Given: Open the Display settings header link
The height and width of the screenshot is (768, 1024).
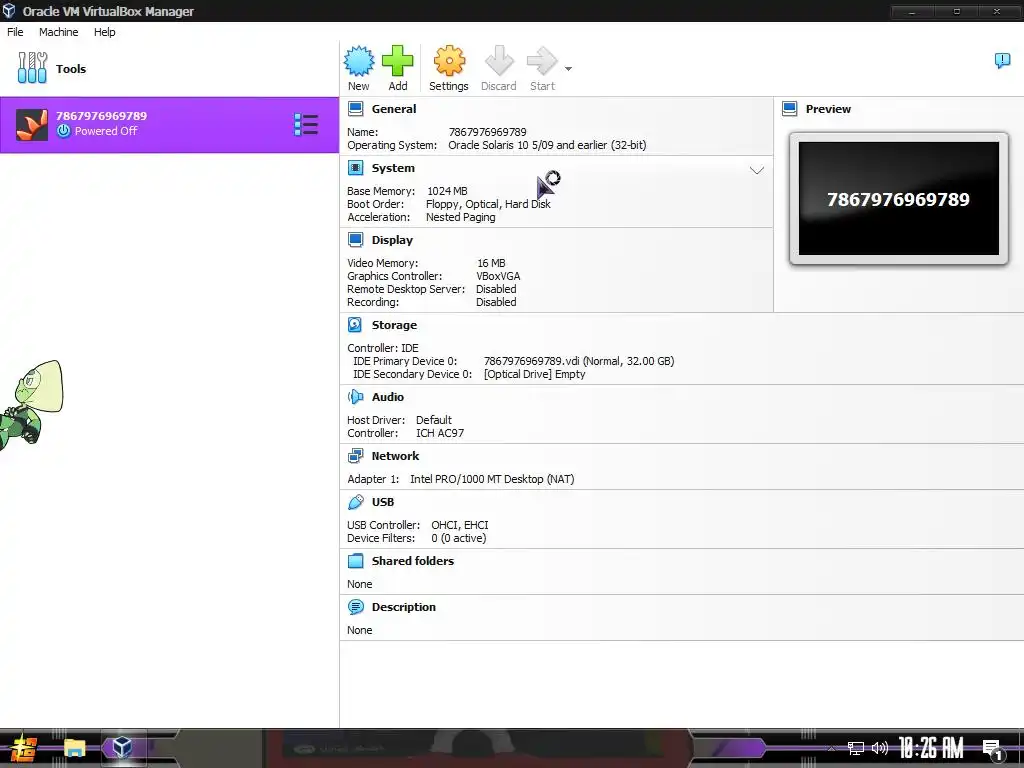Looking at the screenshot, I should pyautogui.click(x=392, y=240).
